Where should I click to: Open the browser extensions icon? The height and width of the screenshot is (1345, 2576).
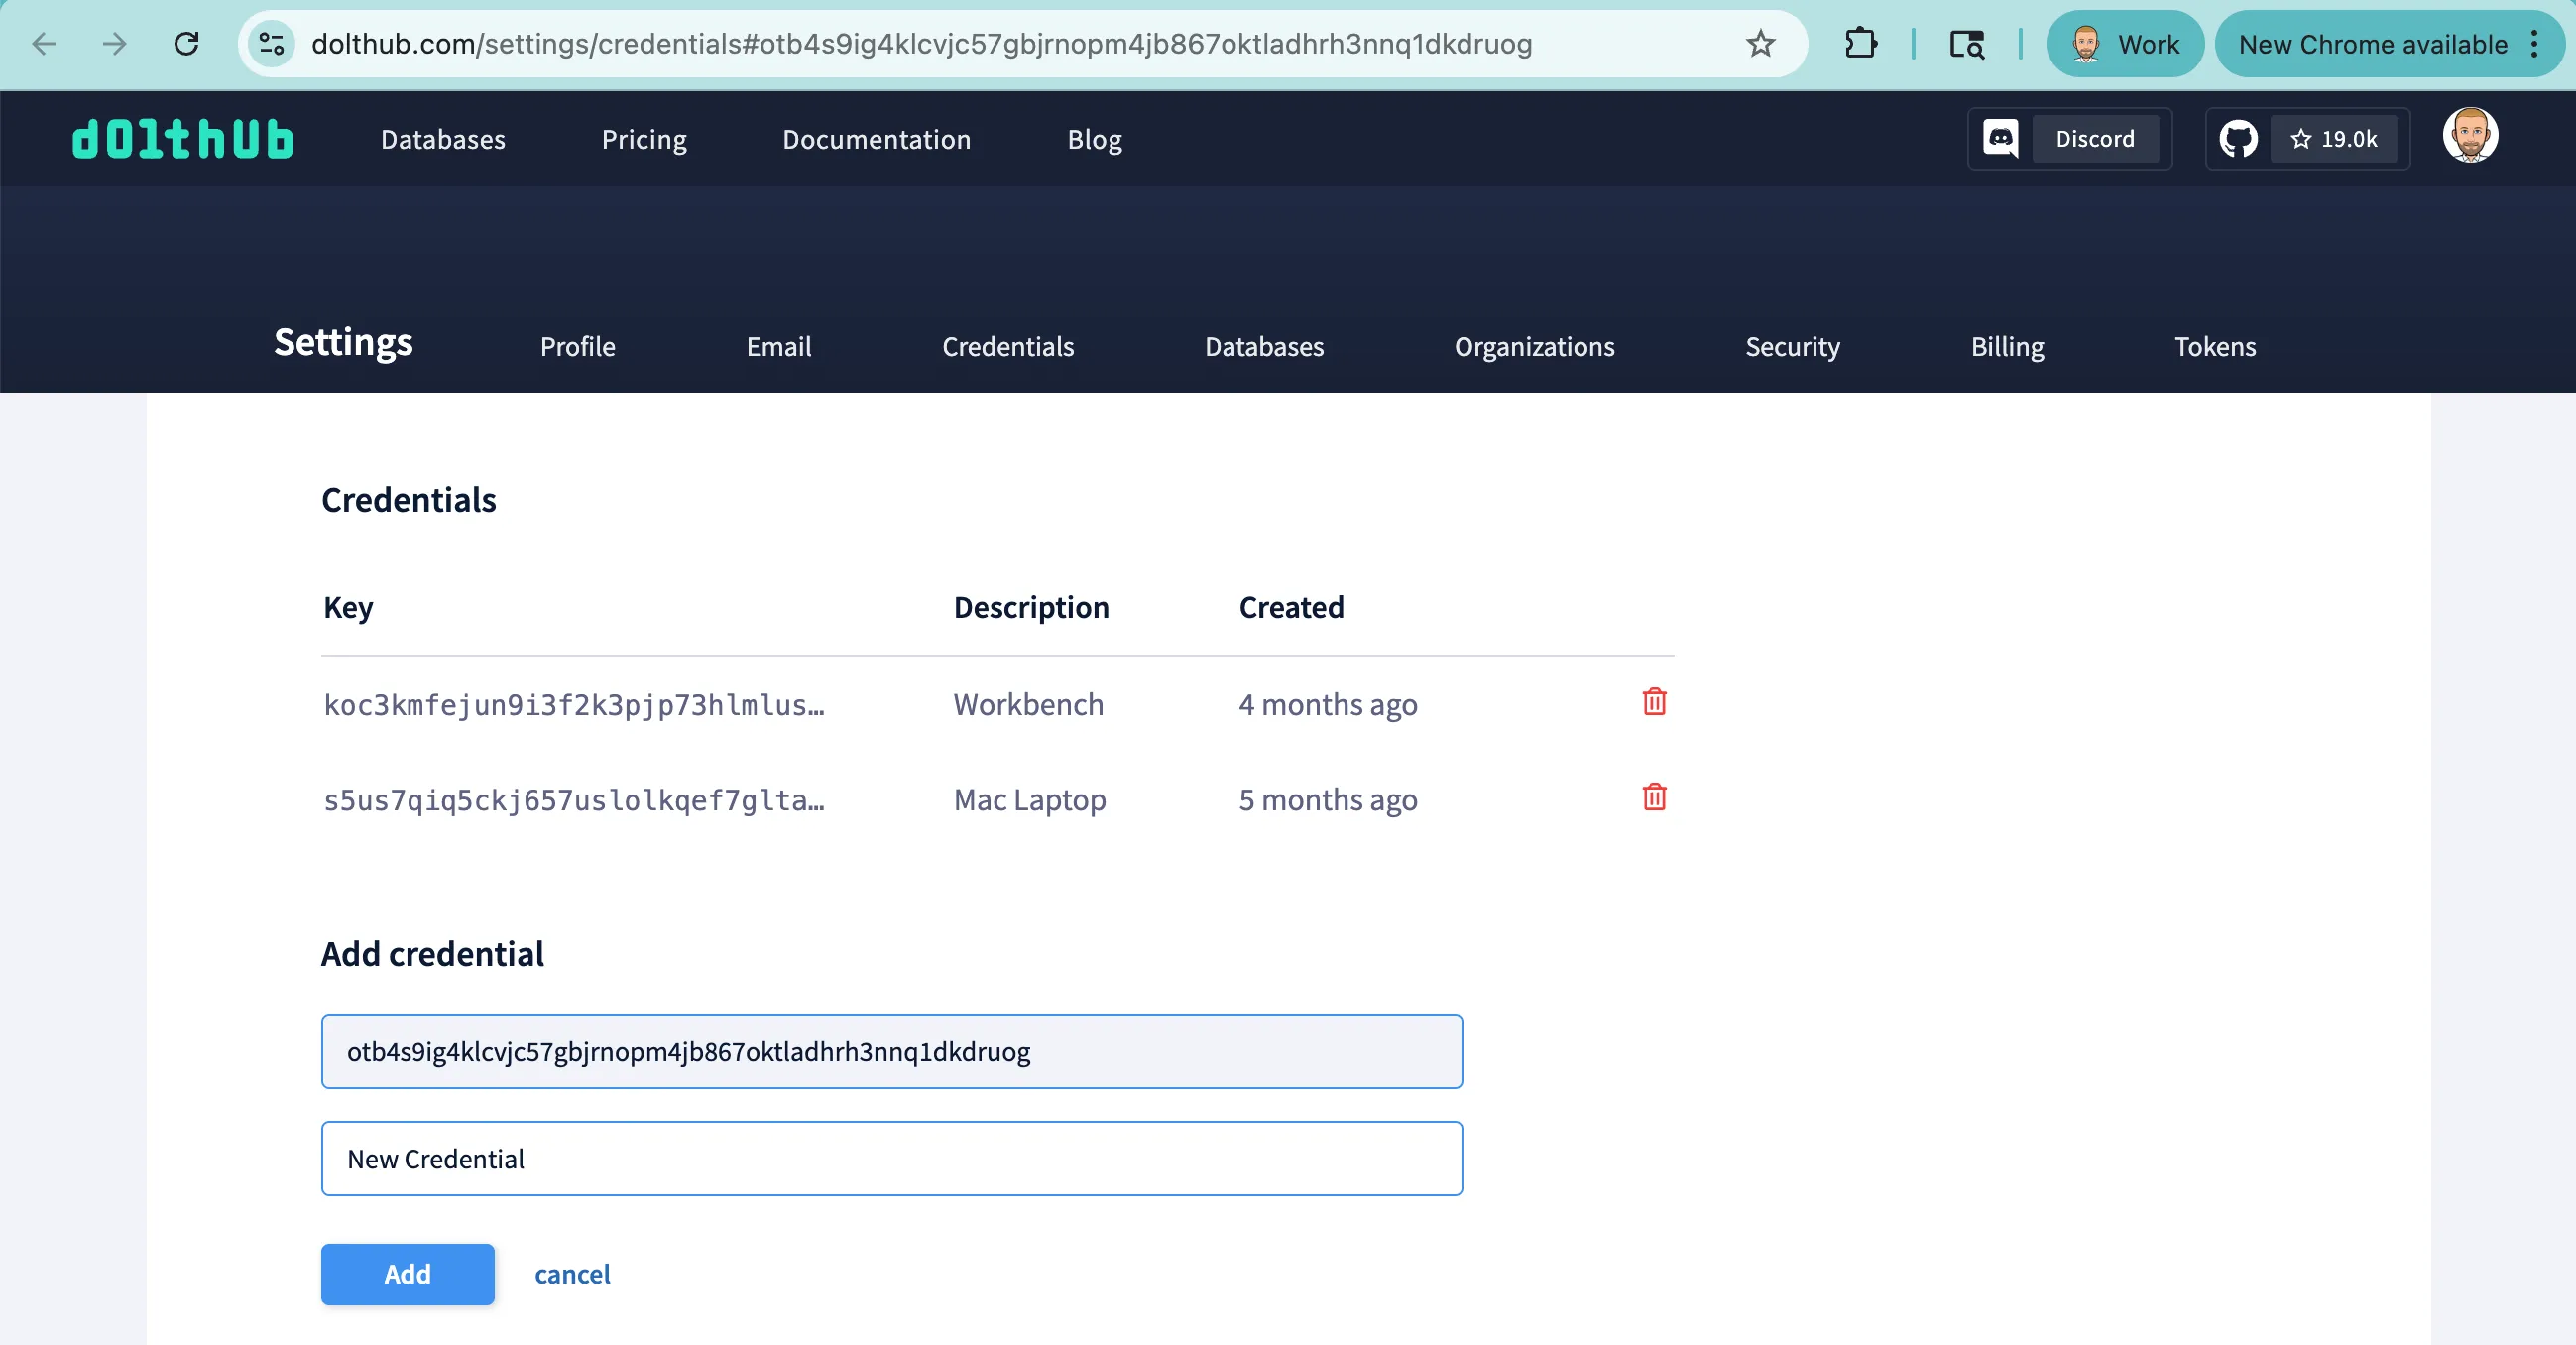point(1861,44)
